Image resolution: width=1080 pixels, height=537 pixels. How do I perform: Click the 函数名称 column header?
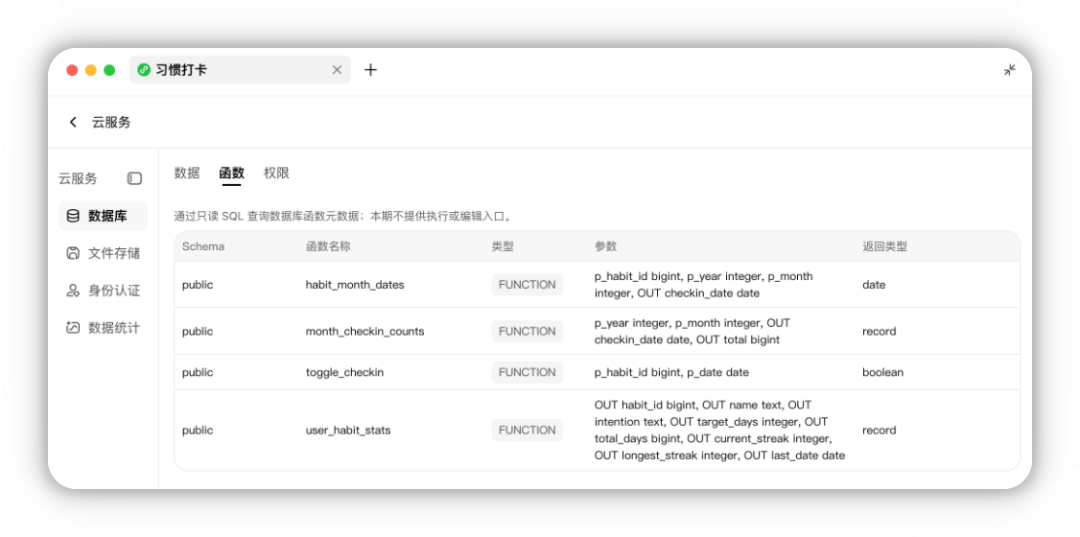click(328, 246)
